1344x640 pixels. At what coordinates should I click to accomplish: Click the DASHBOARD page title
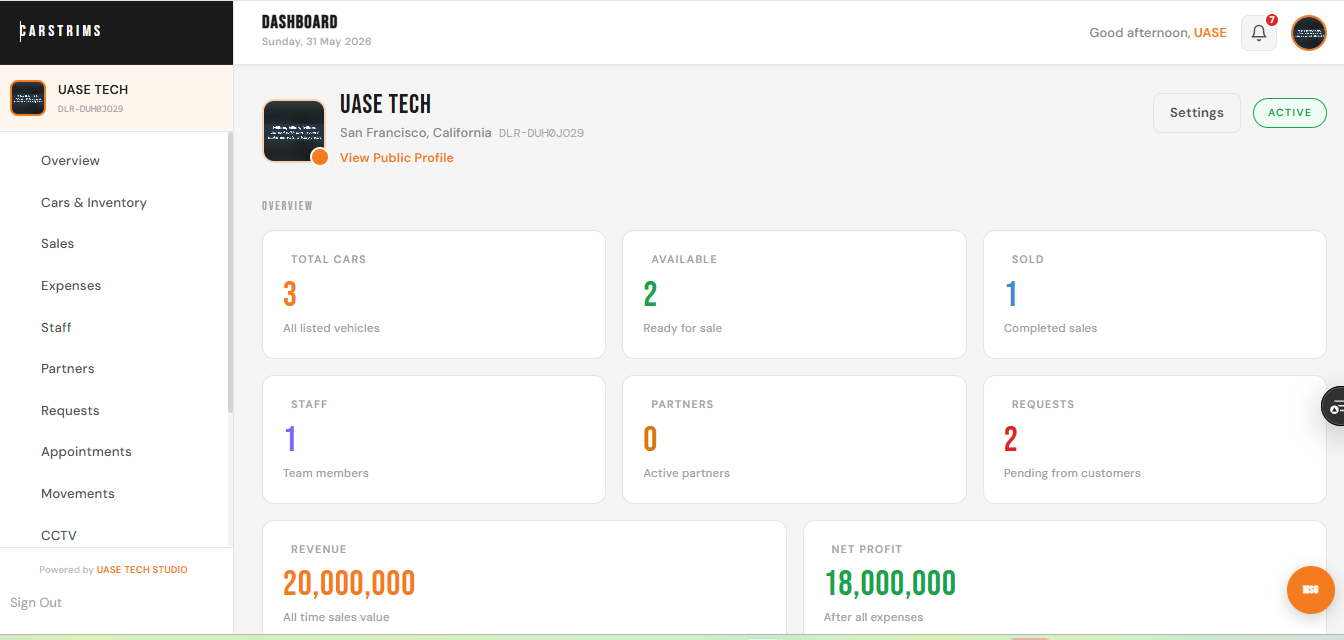(300, 22)
